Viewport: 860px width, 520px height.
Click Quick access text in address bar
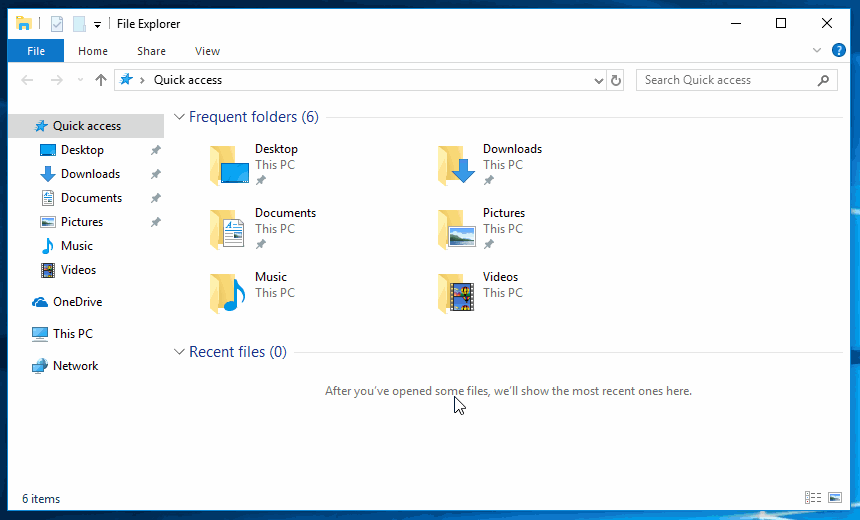tap(188, 80)
